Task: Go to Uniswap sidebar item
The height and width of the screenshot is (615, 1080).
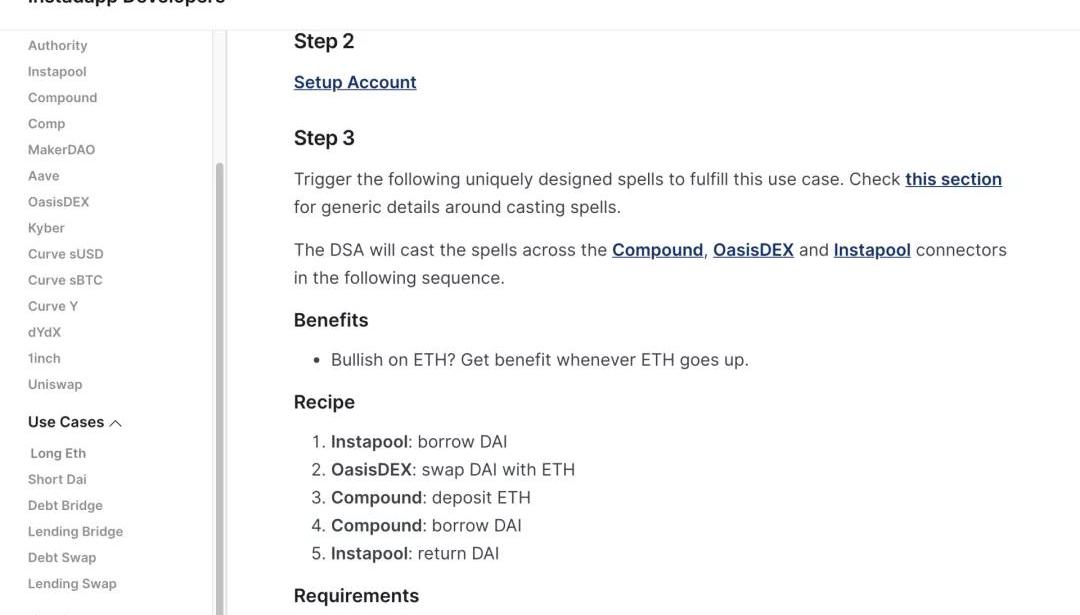Action: (x=55, y=384)
